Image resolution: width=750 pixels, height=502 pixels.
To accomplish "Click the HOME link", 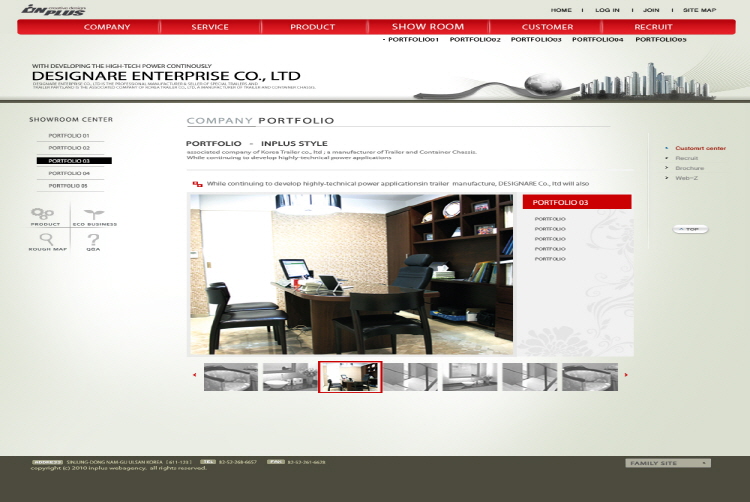I will tap(561, 10).
